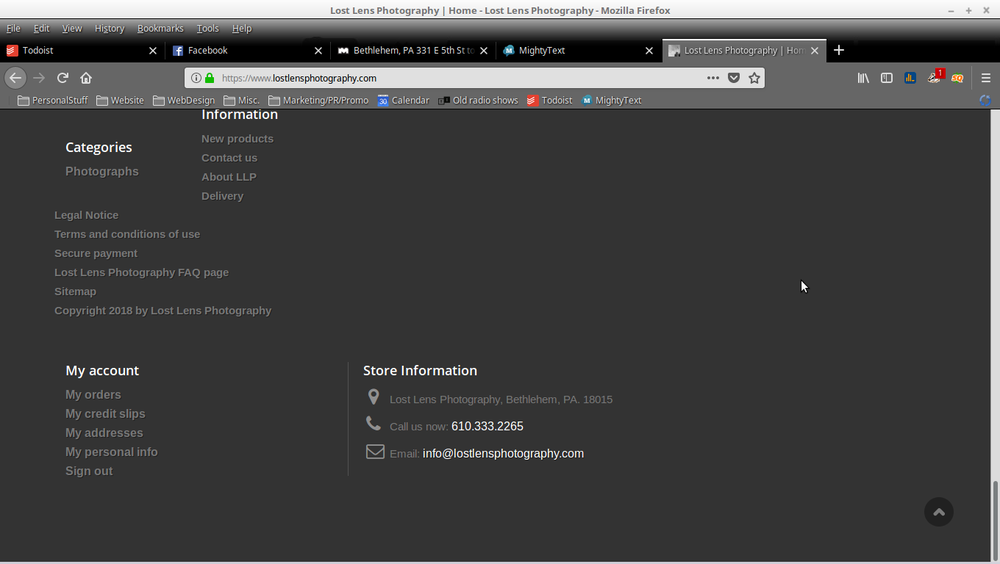The height and width of the screenshot is (564, 1000).
Task: Expand the PersonalStuff bookmarks folder
Action: pos(53,100)
